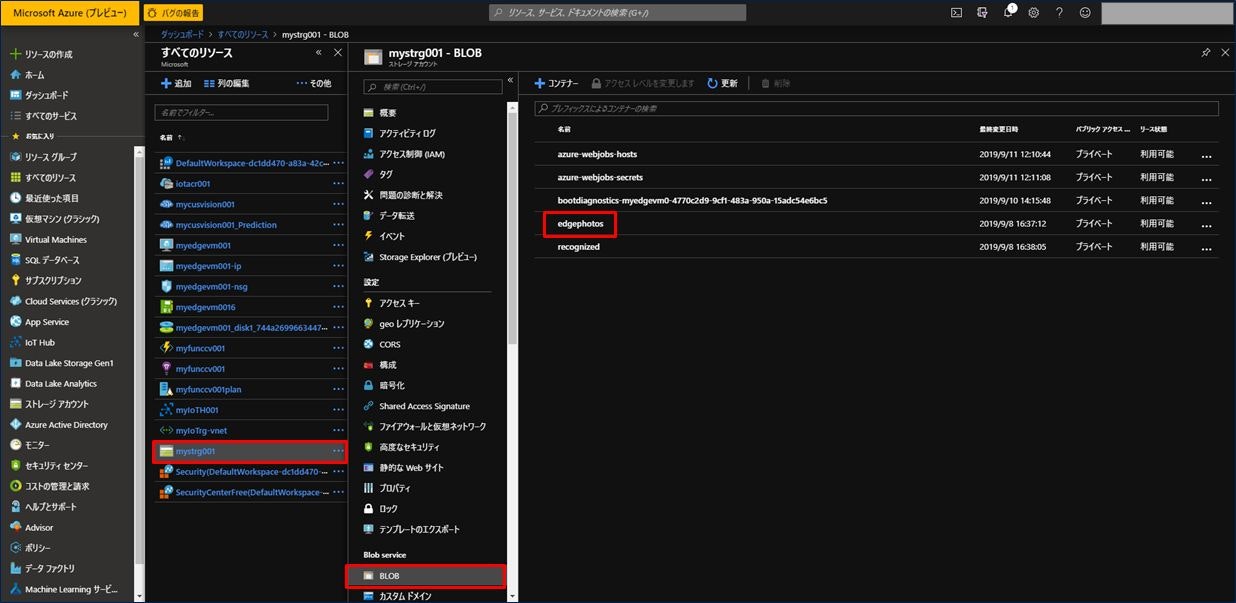The image size is (1236, 603).
Task: Open ellipsis menu for mystrg001
Action: tap(338, 451)
